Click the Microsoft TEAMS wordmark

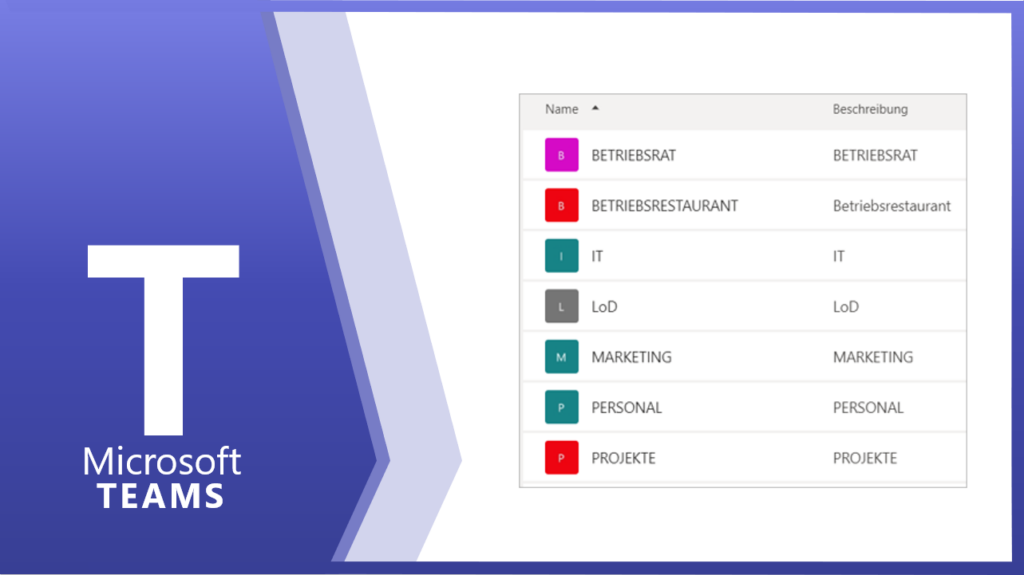[162, 478]
